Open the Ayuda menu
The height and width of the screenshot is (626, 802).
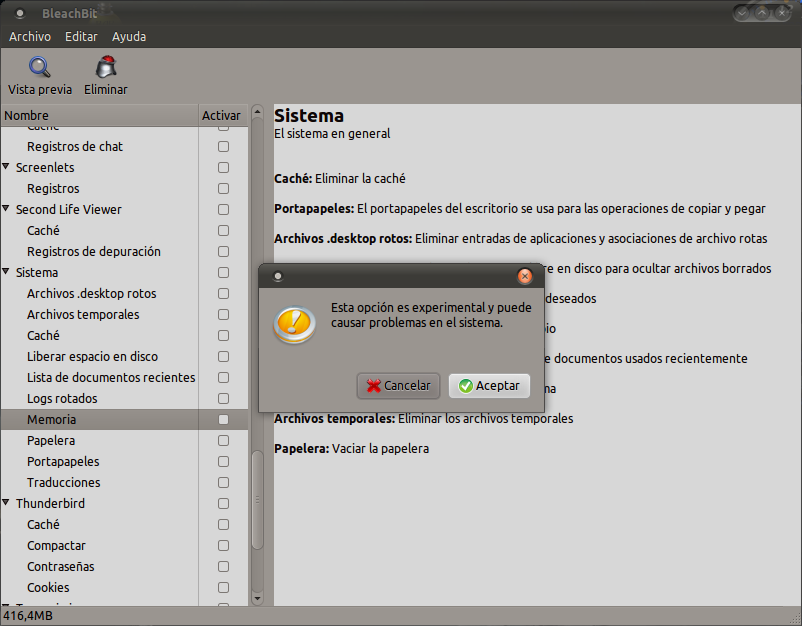pyautogui.click(x=129, y=37)
